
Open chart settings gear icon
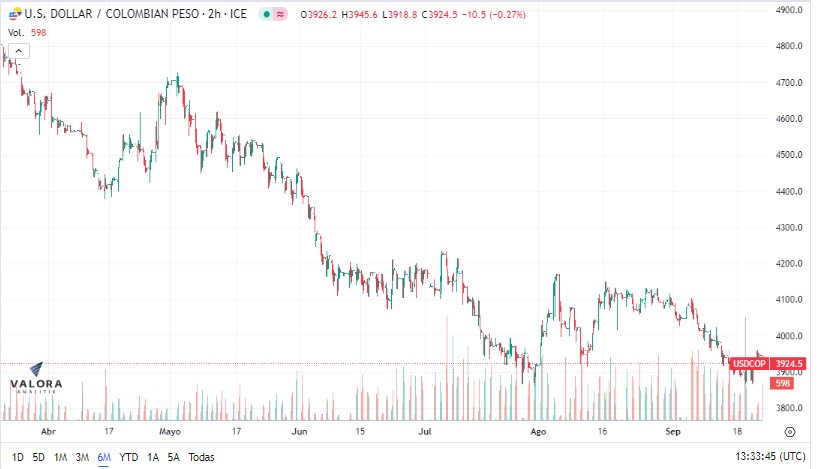click(x=790, y=432)
